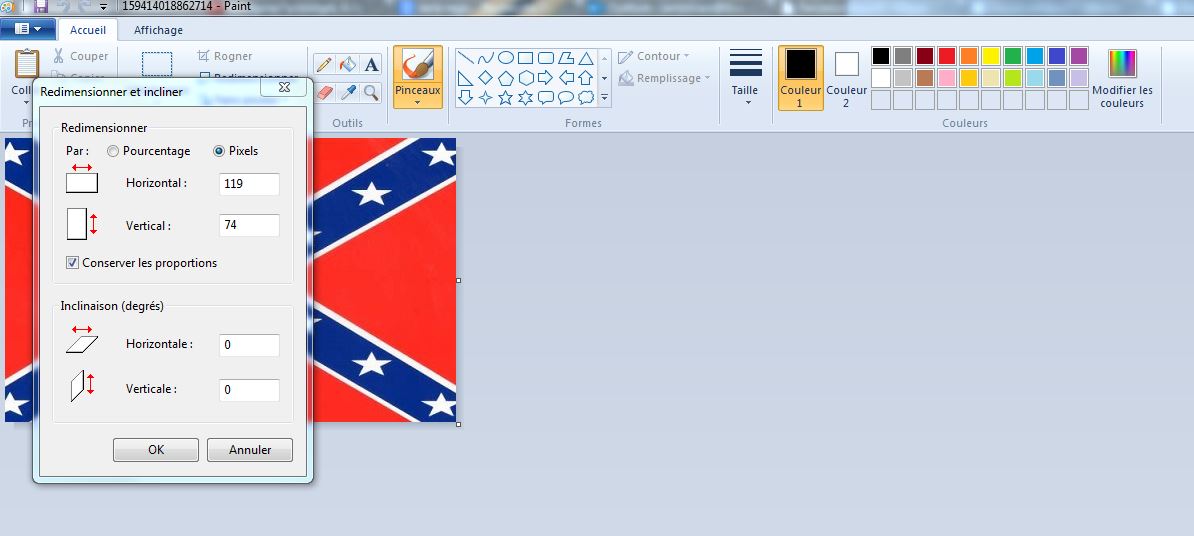Select the Pixels radio button
The image size is (1194, 536).
point(219,151)
